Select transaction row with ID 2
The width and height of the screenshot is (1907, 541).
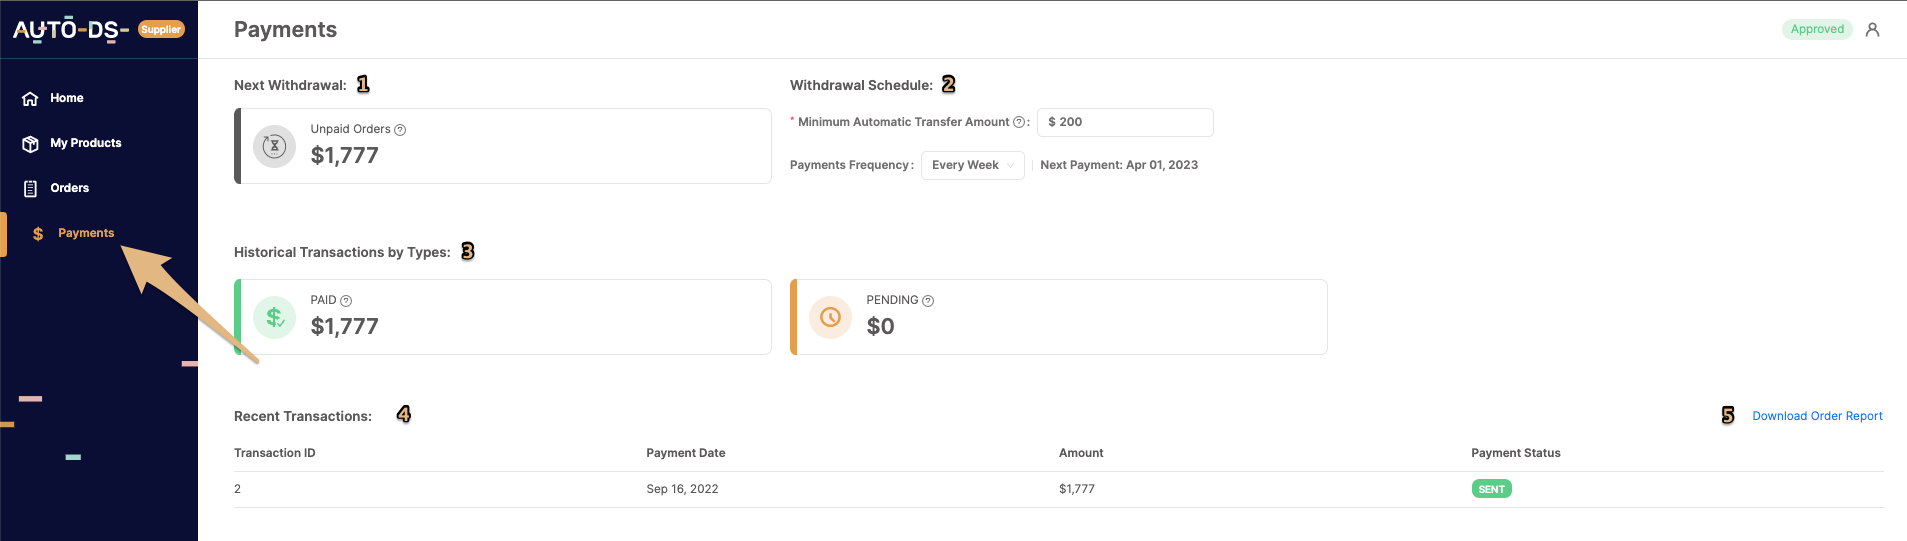(1058, 489)
